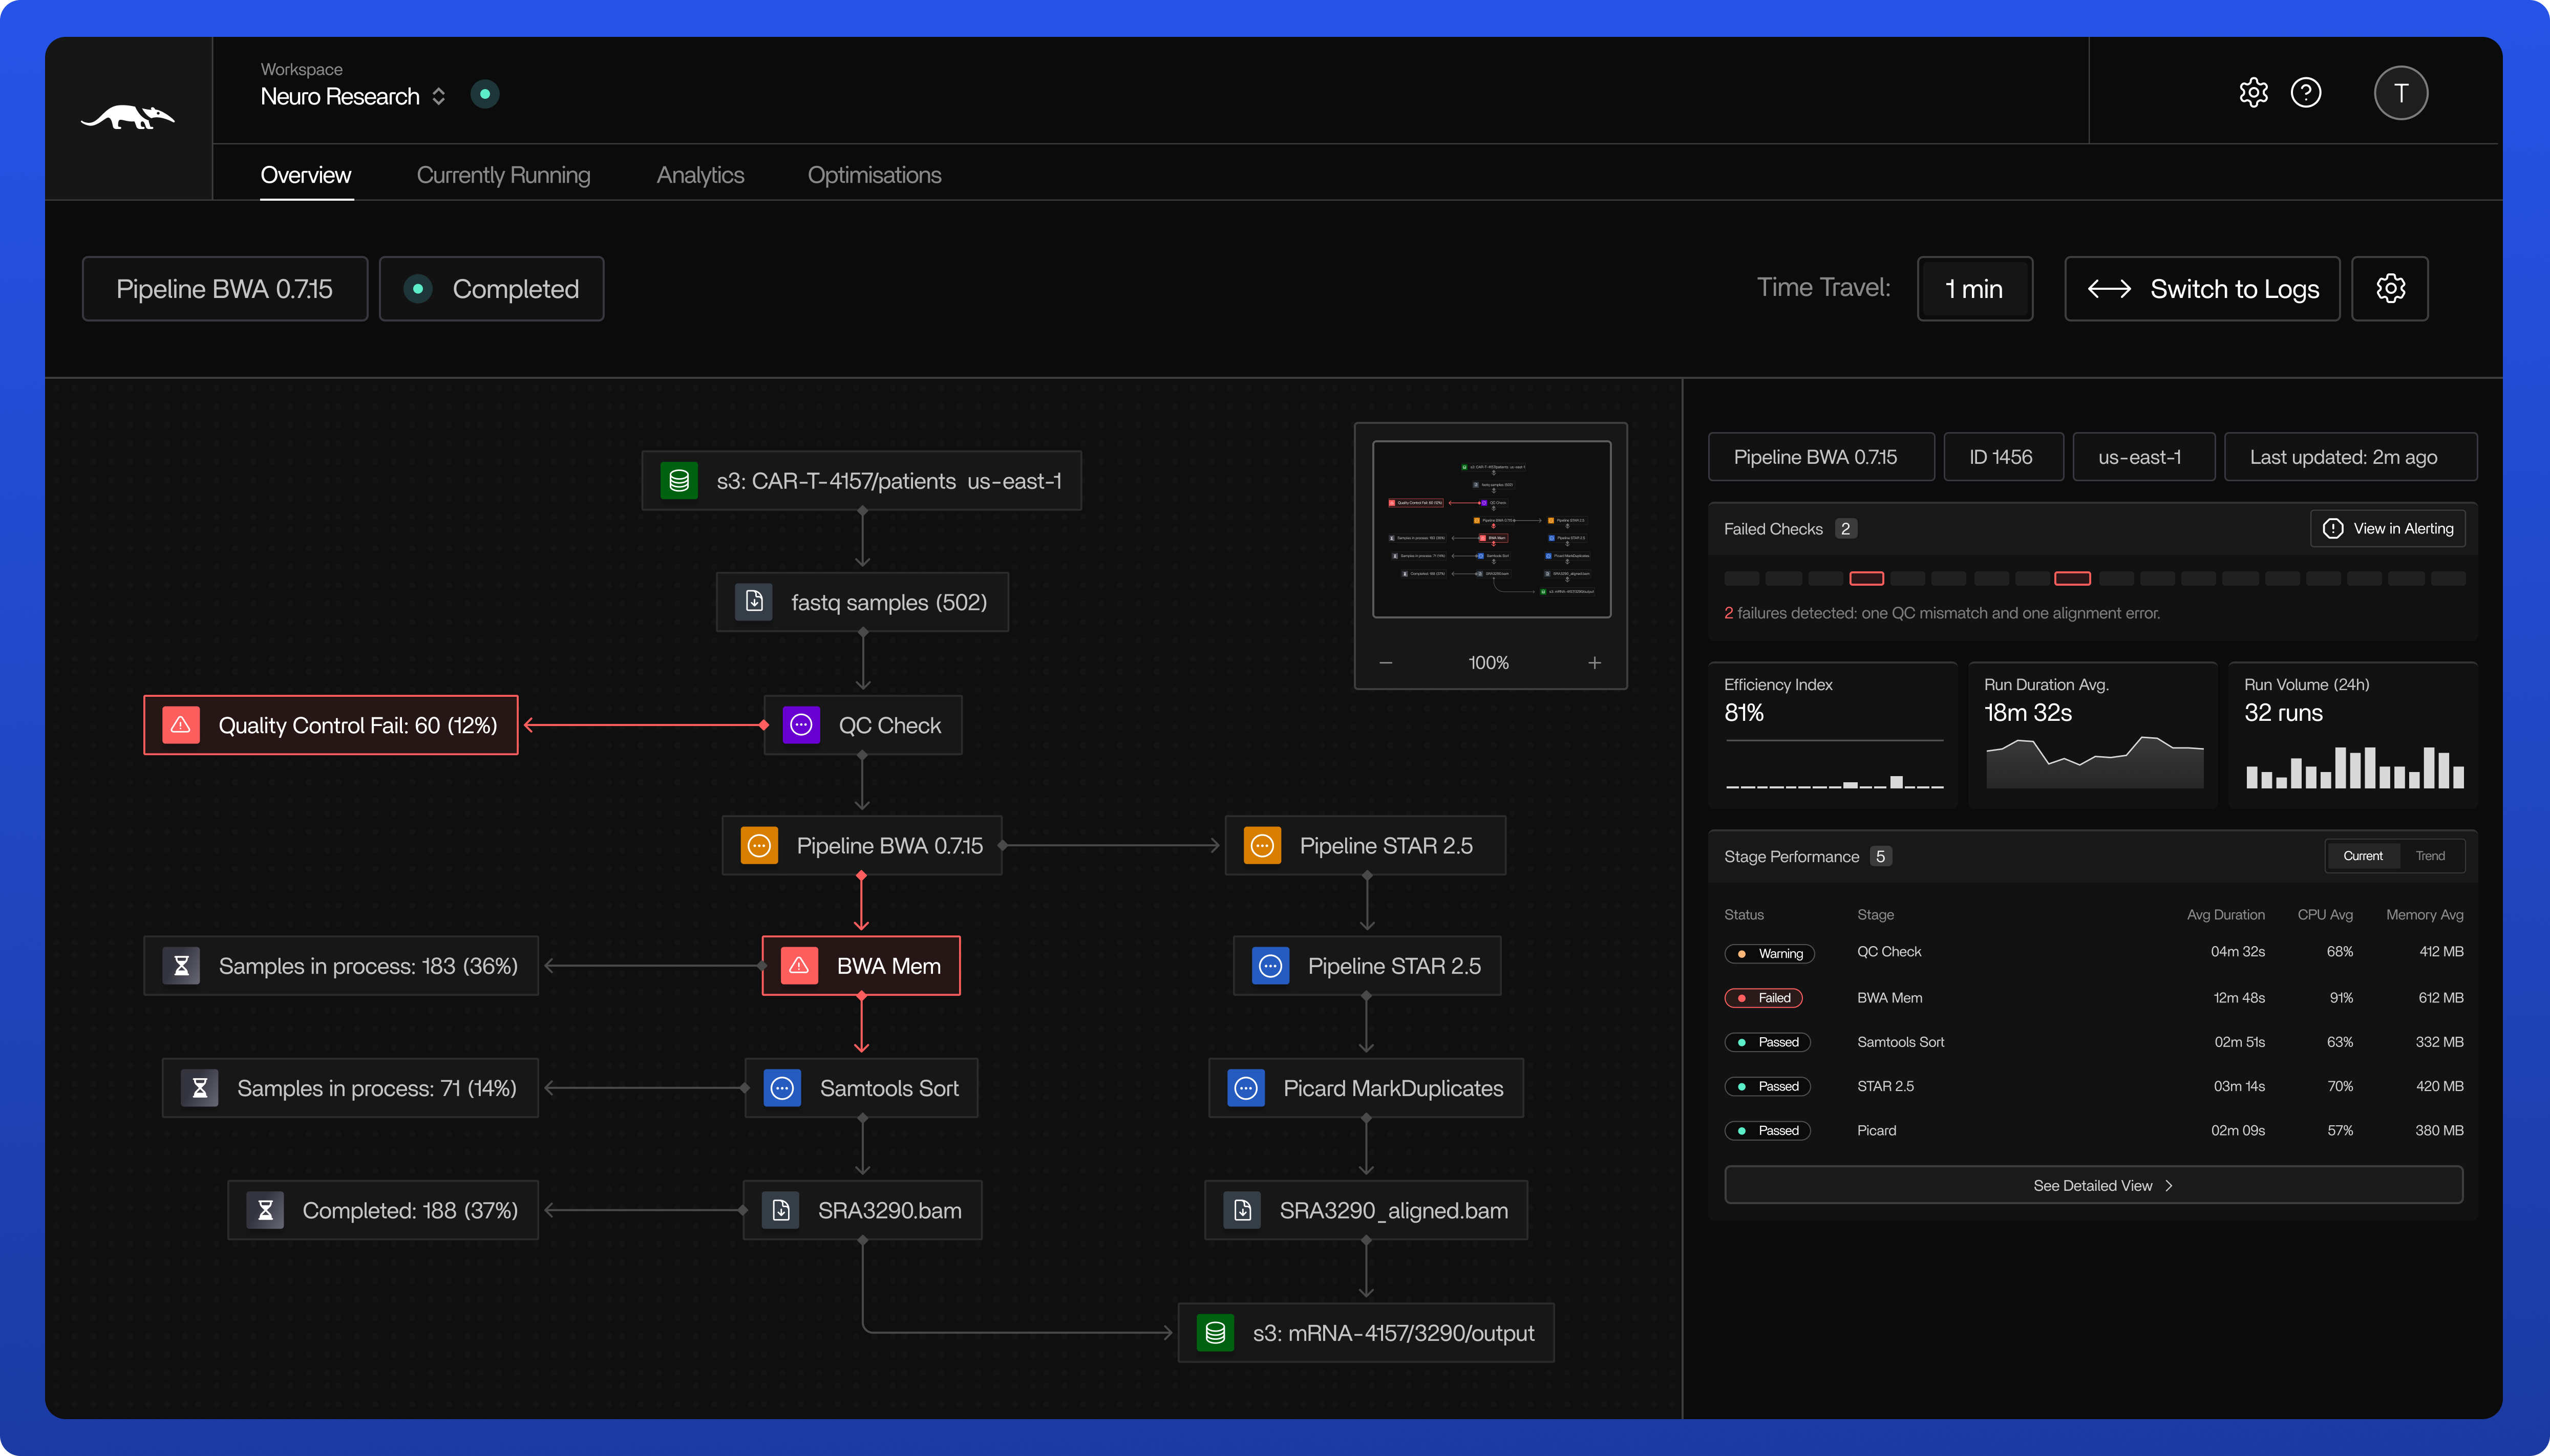Image resolution: width=2550 pixels, height=1456 pixels.
Task: Open the Analytics tab
Action: [700, 175]
